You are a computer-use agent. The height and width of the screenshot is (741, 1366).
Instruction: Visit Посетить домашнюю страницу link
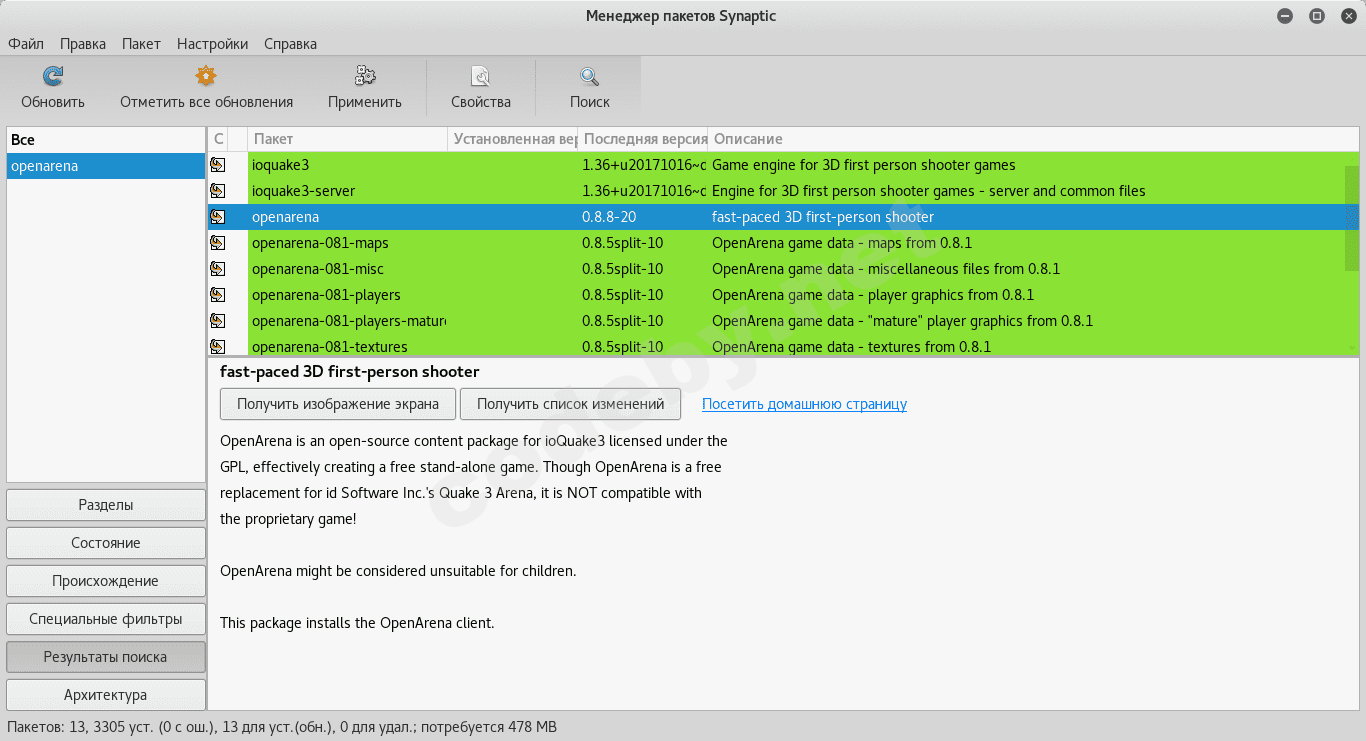click(804, 404)
